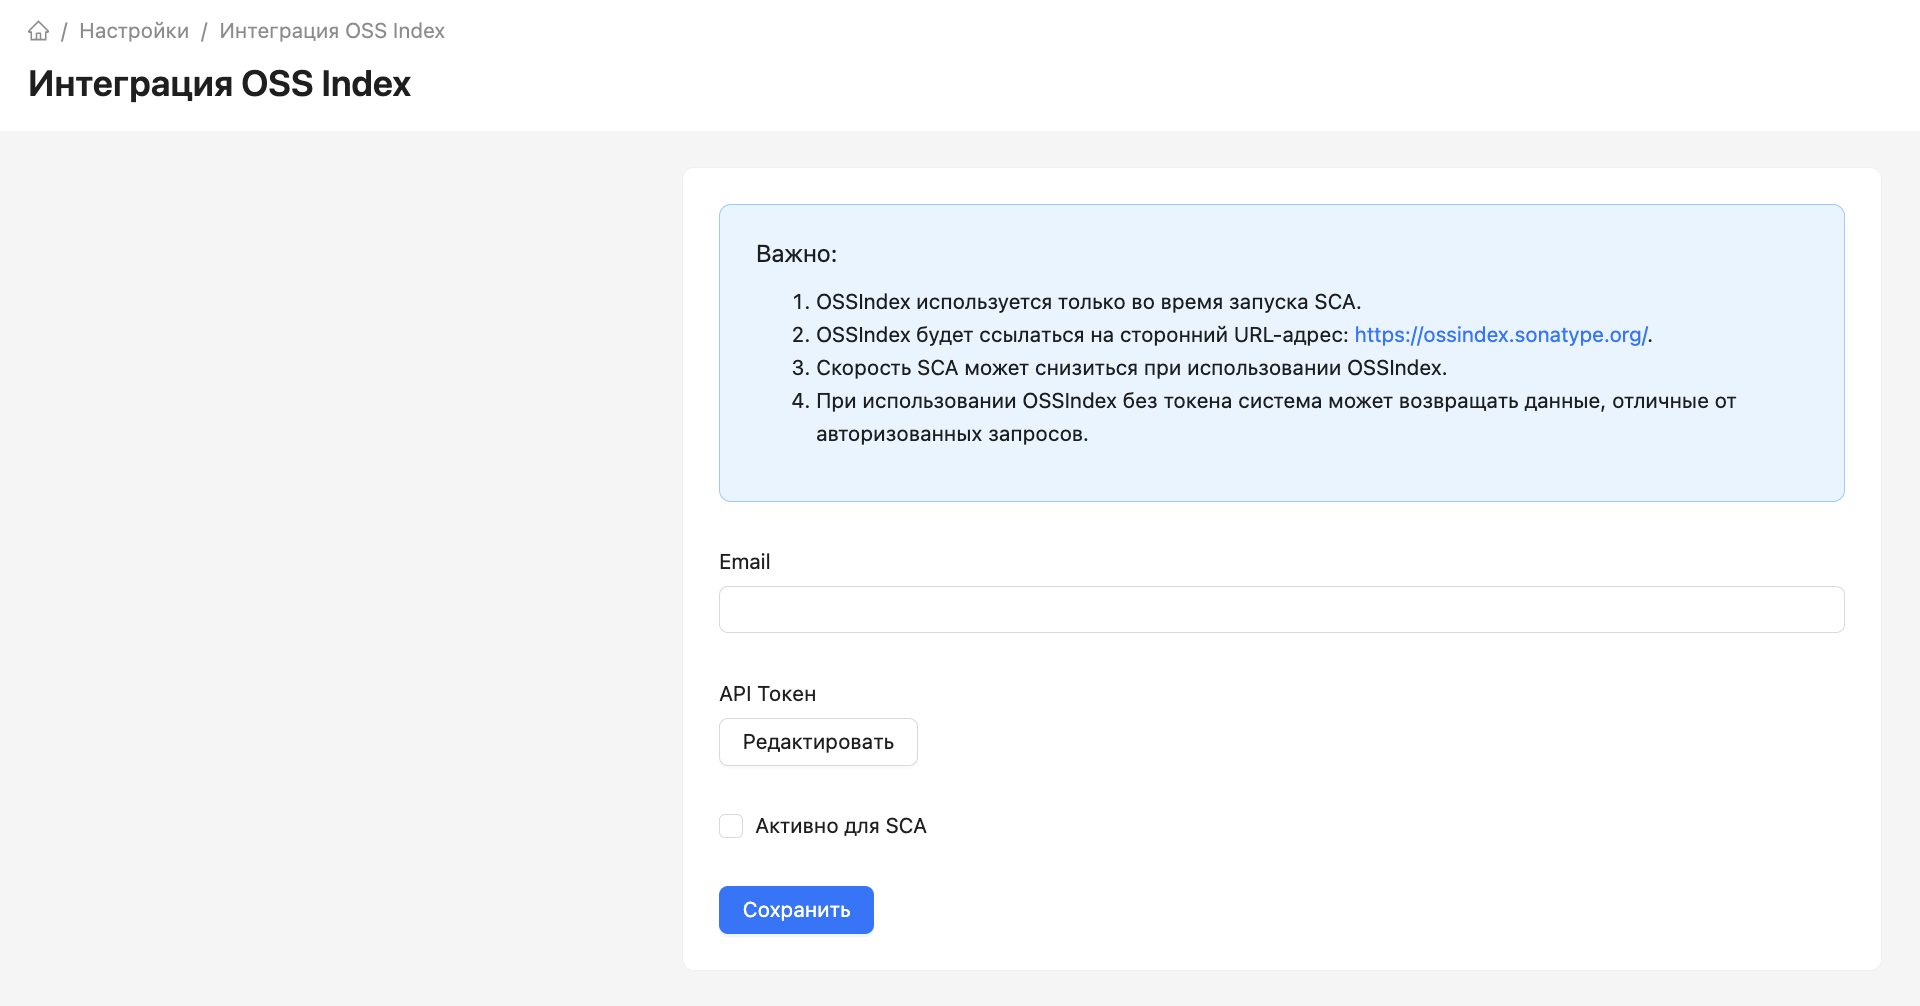This screenshot has width=1920, height=1006.
Task: Go to Настройки breadcrumb link
Action: [x=134, y=31]
